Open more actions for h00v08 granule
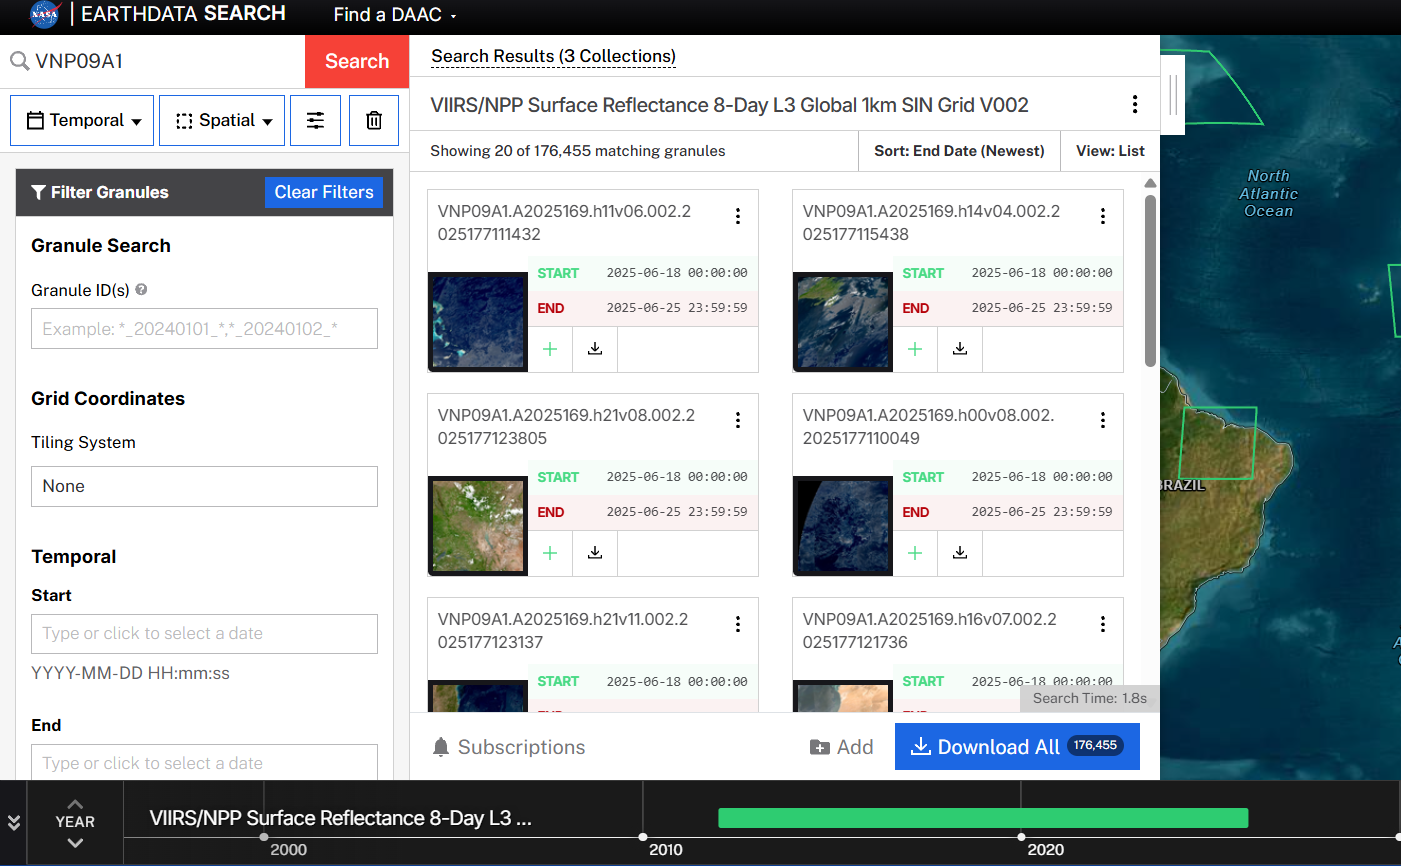1401x866 pixels. click(x=1103, y=420)
